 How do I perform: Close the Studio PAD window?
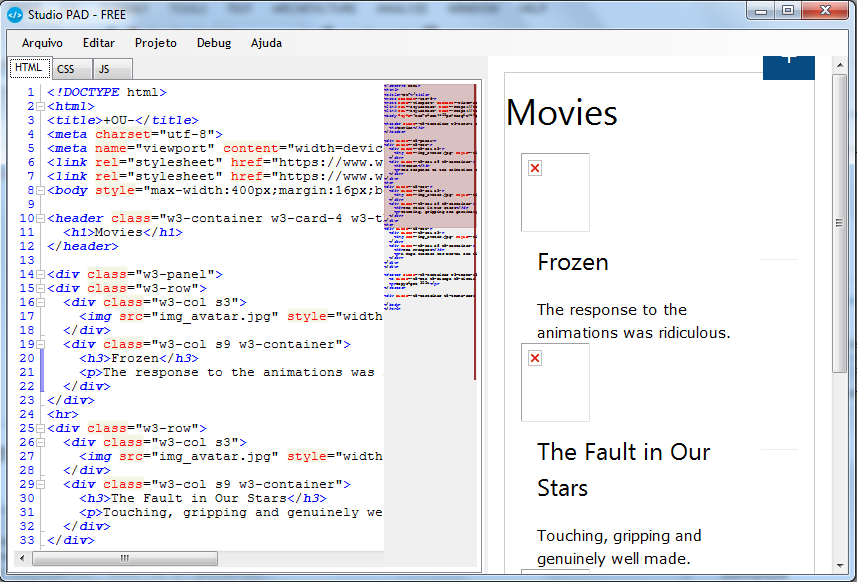(825, 11)
